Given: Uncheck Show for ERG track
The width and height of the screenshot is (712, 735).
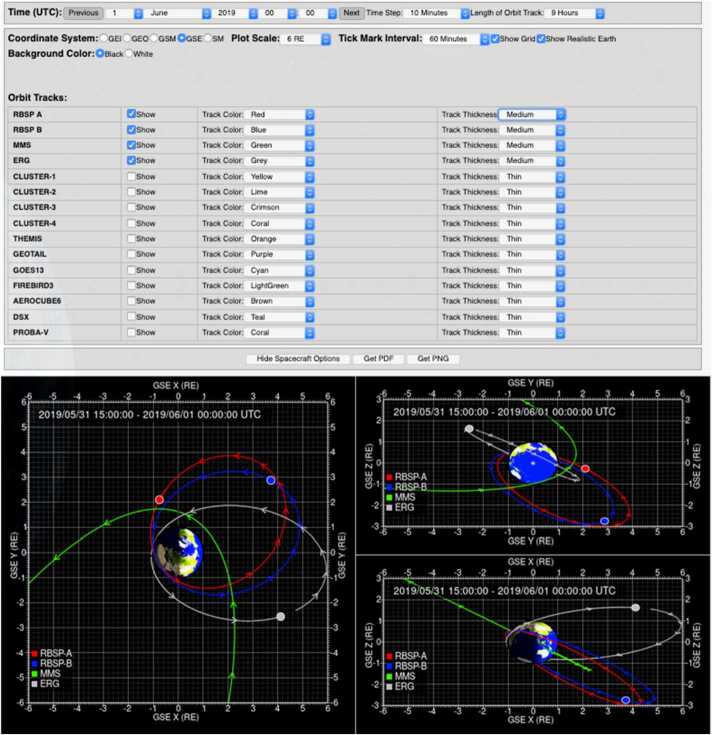Looking at the screenshot, I should click(132, 160).
